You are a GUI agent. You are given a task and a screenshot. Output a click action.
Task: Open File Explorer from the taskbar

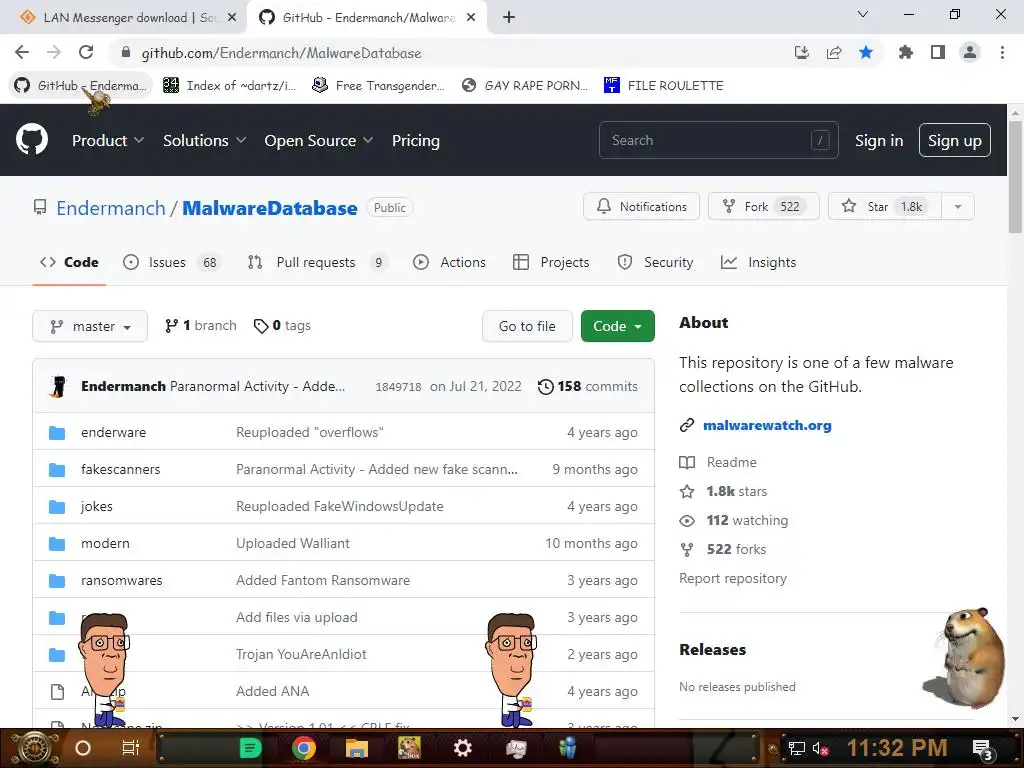(357, 748)
